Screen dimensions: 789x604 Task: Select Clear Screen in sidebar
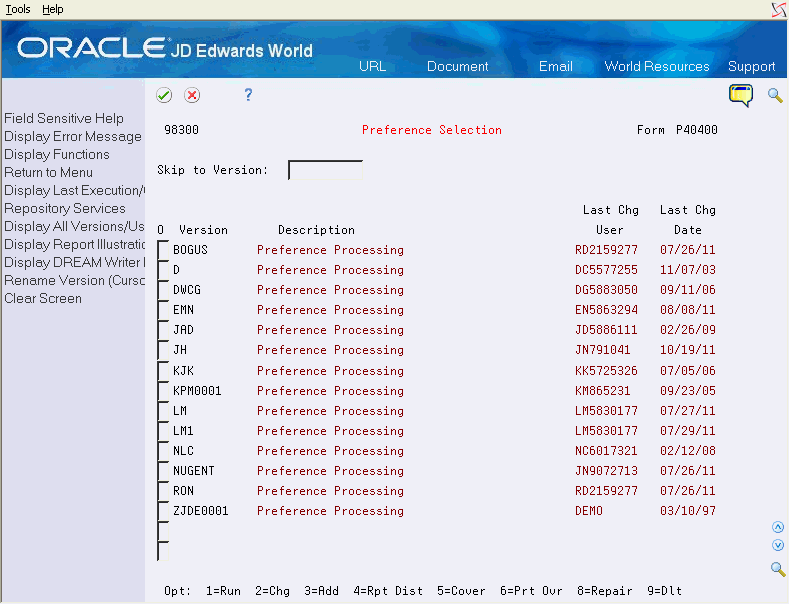(x=43, y=298)
